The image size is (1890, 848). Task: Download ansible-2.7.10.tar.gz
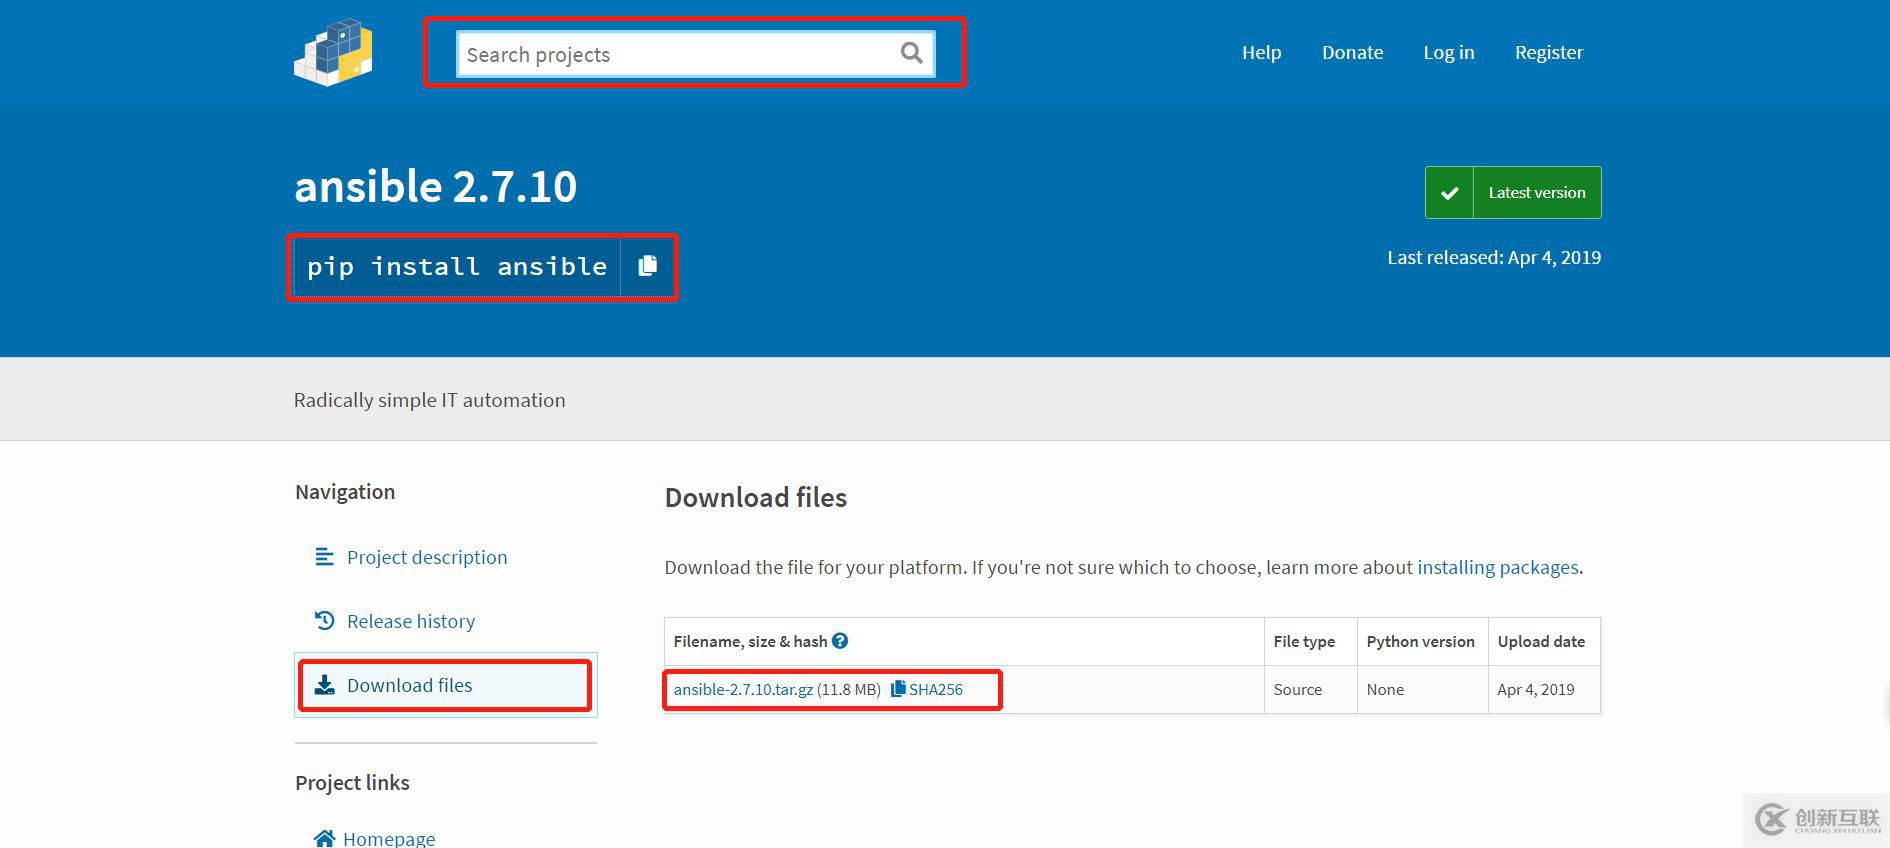tap(743, 689)
